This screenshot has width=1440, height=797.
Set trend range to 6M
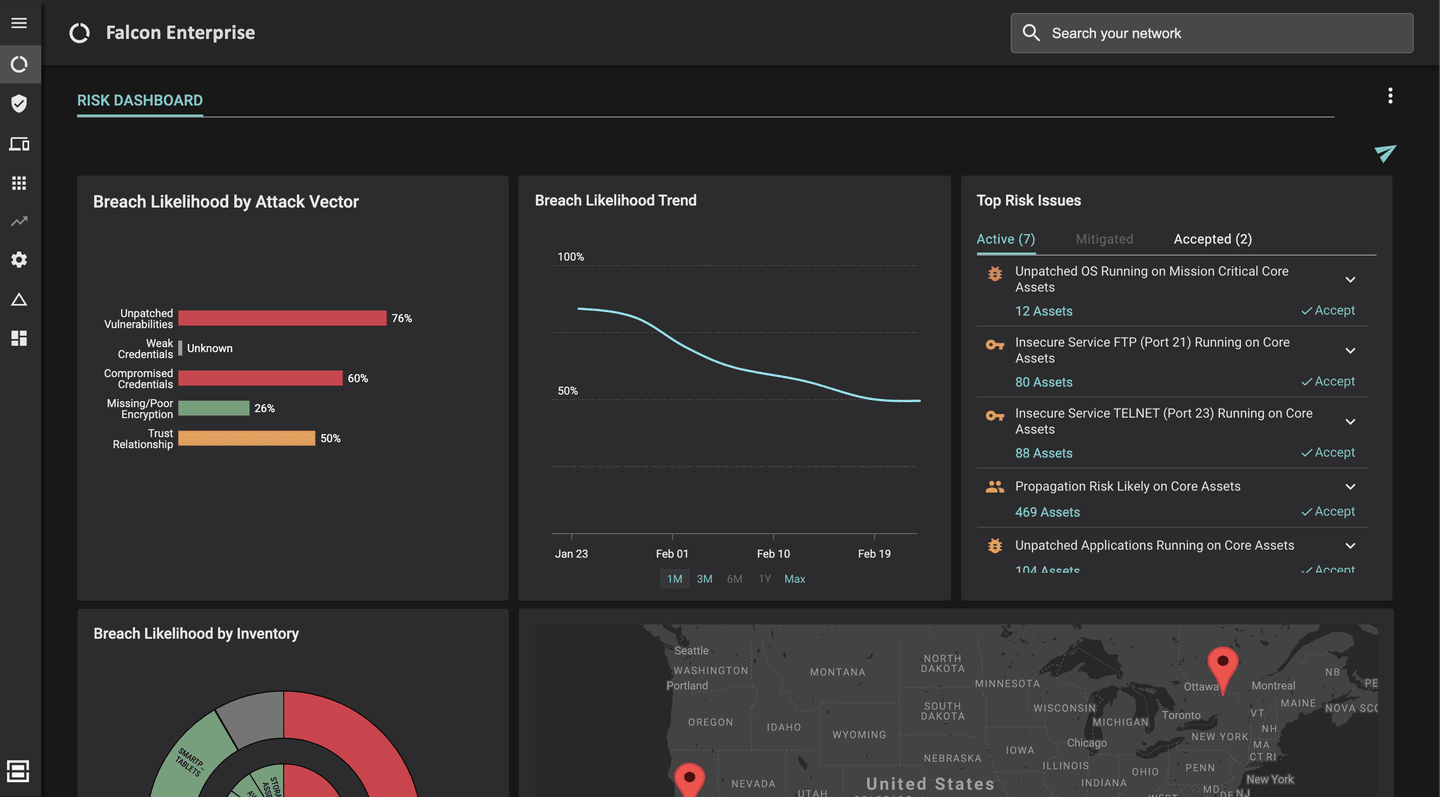735,579
